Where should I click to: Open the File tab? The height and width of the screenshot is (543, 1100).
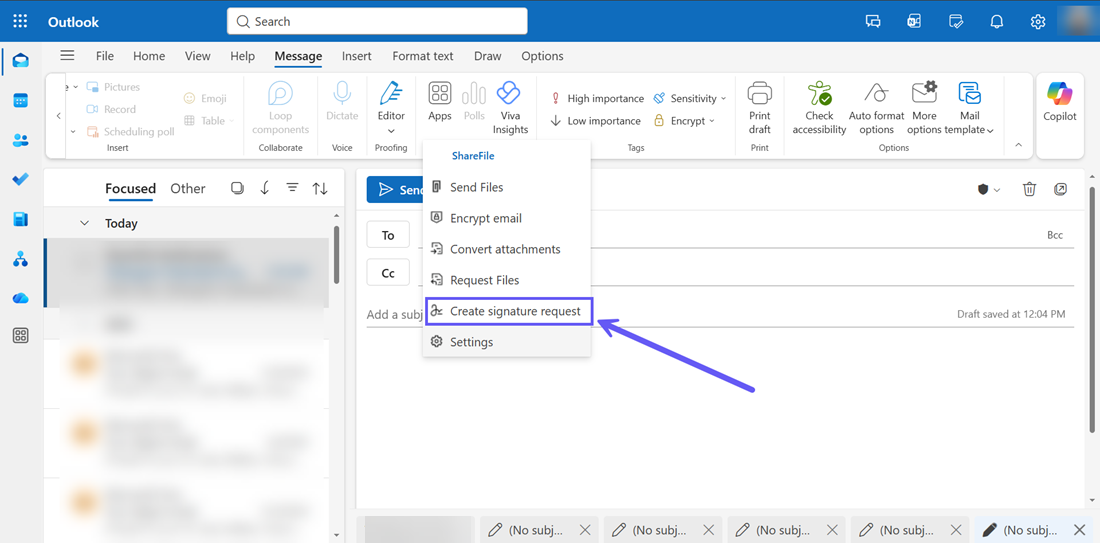[x=105, y=56]
